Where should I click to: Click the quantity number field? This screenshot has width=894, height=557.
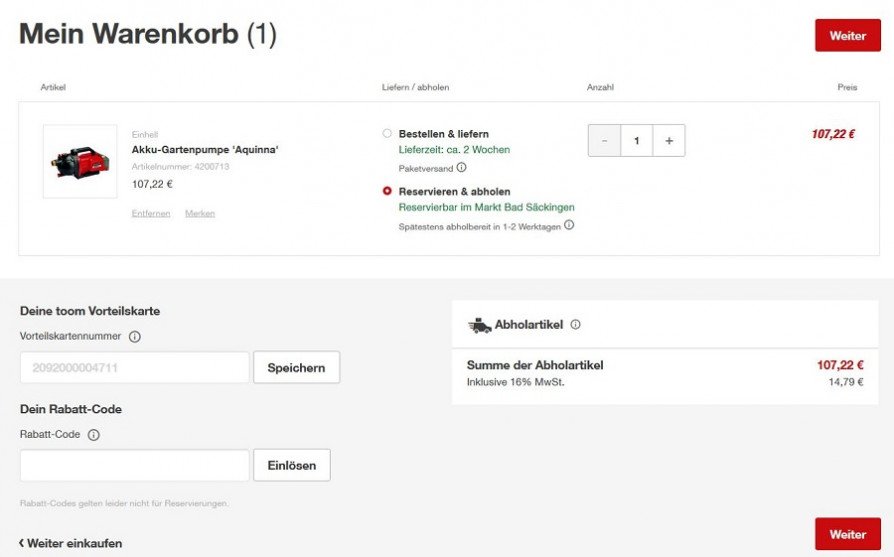click(636, 140)
